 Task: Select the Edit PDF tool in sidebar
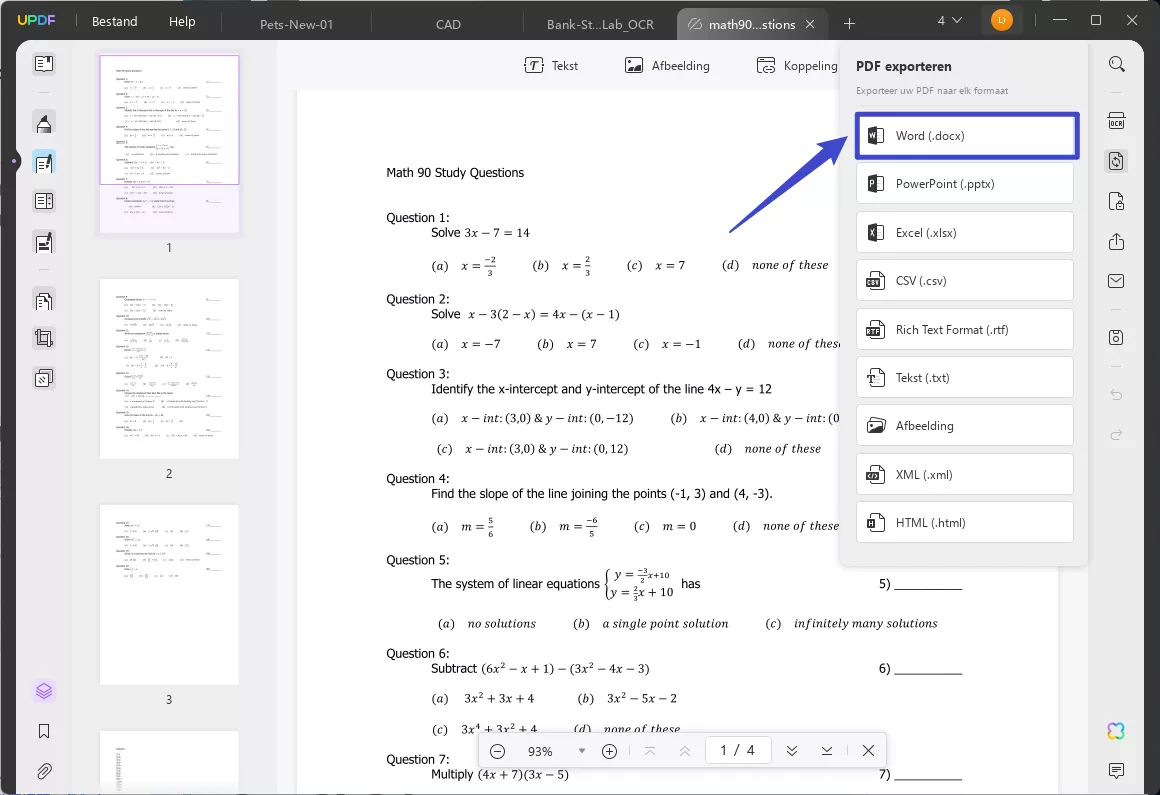coord(44,162)
